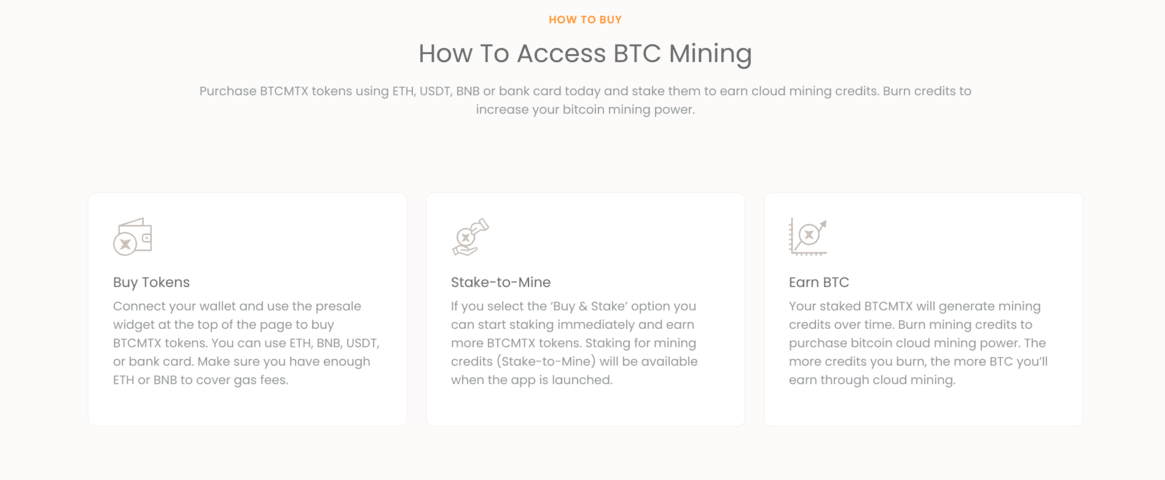The width and height of the screenshot is (1165, 480).
Task: Click 'increase your bitcoin mining power' subtitle line
Action: (585, 110)
